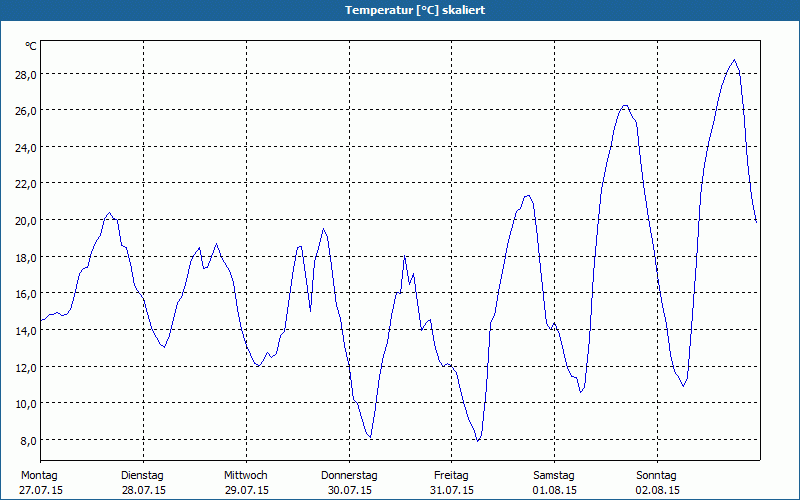Viewport: 800px width, 500px height.
Task: Click the chart title 'Temperatur [°C] skaliert'
Action: point(400,10)
